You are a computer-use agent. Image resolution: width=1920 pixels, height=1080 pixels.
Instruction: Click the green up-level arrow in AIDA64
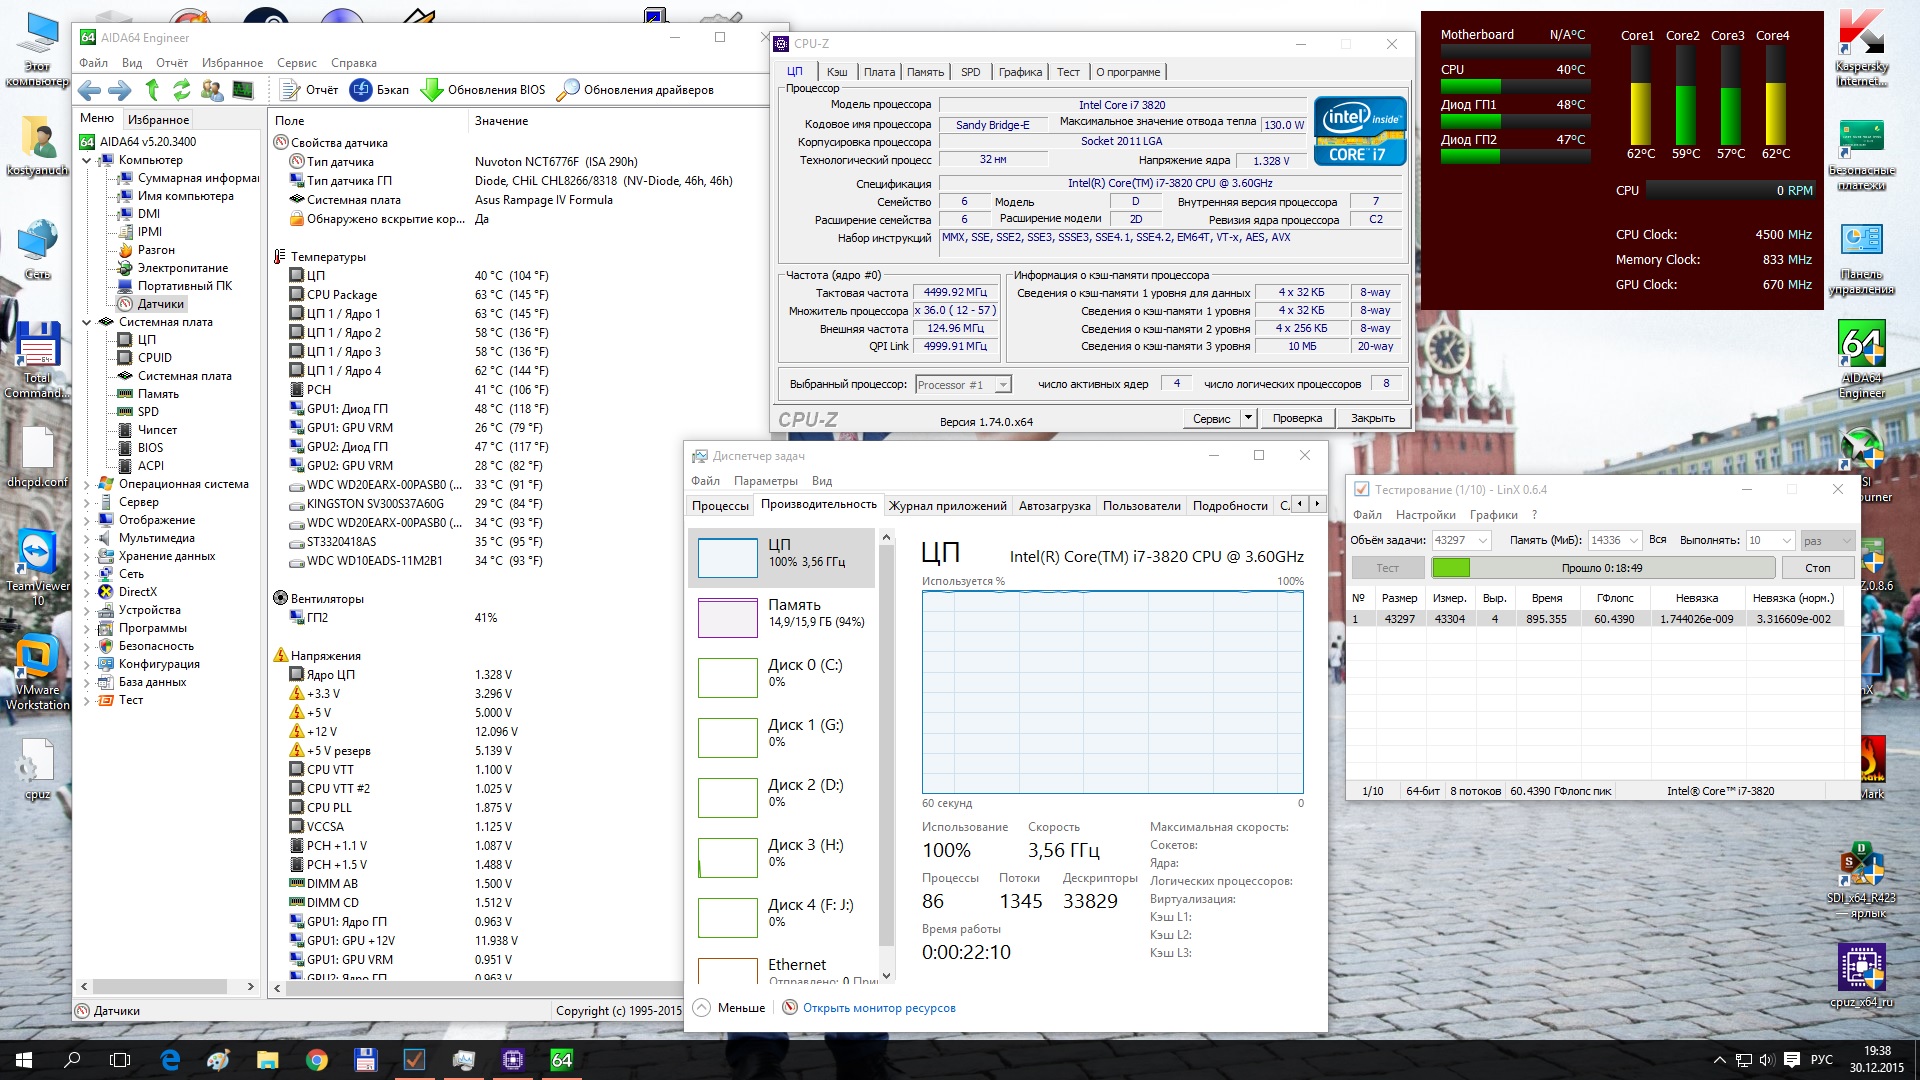[x=152, y=90]
